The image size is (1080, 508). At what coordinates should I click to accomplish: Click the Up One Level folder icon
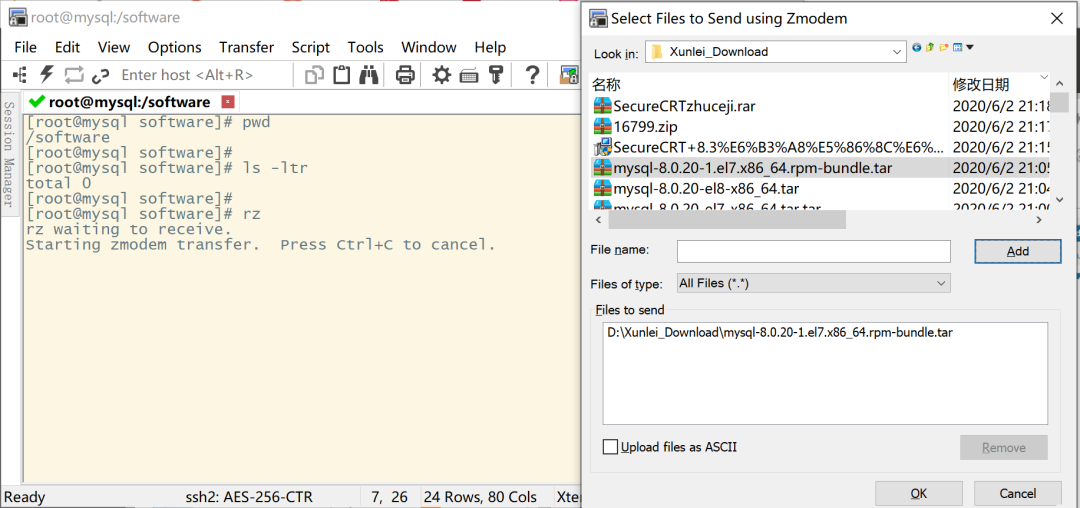[x=930, y=47]
